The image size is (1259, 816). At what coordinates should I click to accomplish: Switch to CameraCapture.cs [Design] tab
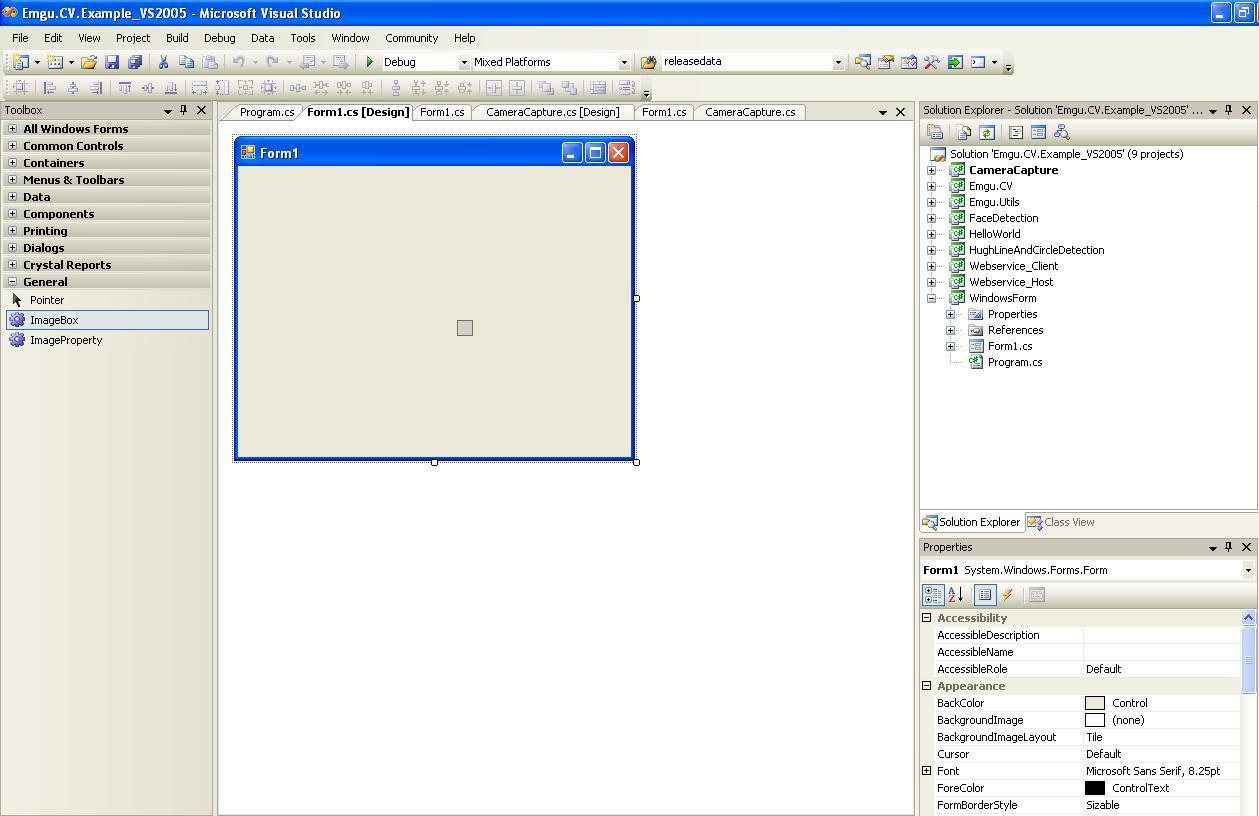[x=552, y=112]
